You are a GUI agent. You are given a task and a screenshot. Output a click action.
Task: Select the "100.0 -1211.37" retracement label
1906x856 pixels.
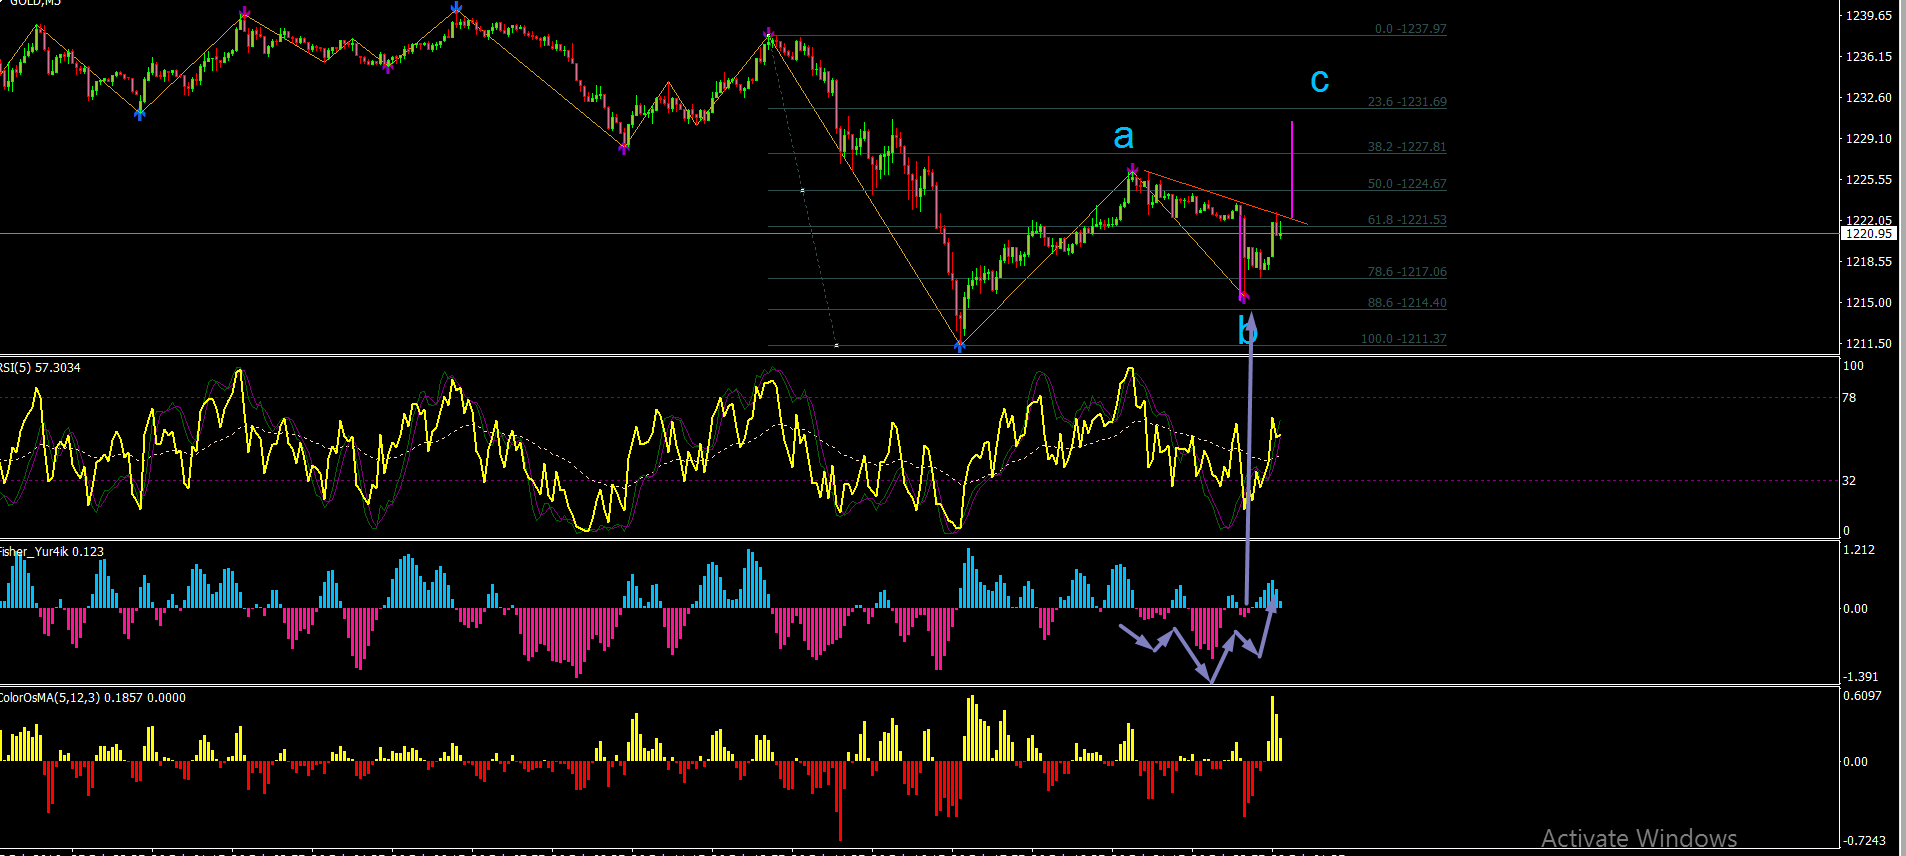[1404, 339]
